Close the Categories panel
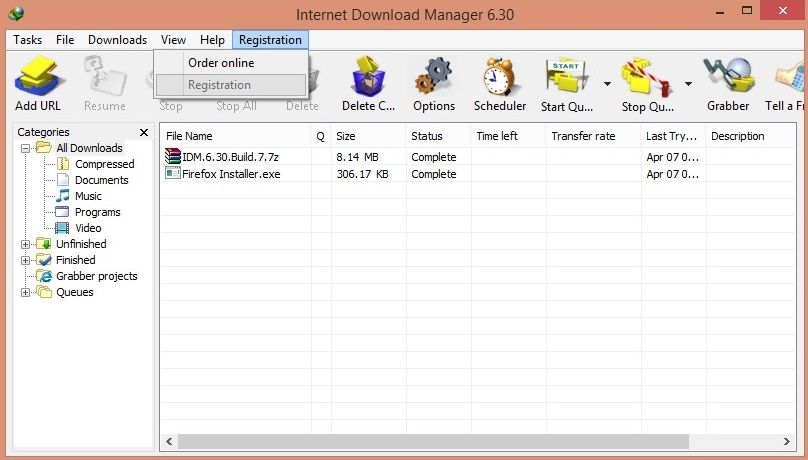Image resolution: width=808 pixels, height=460 pixels. [x=144, y=132]
